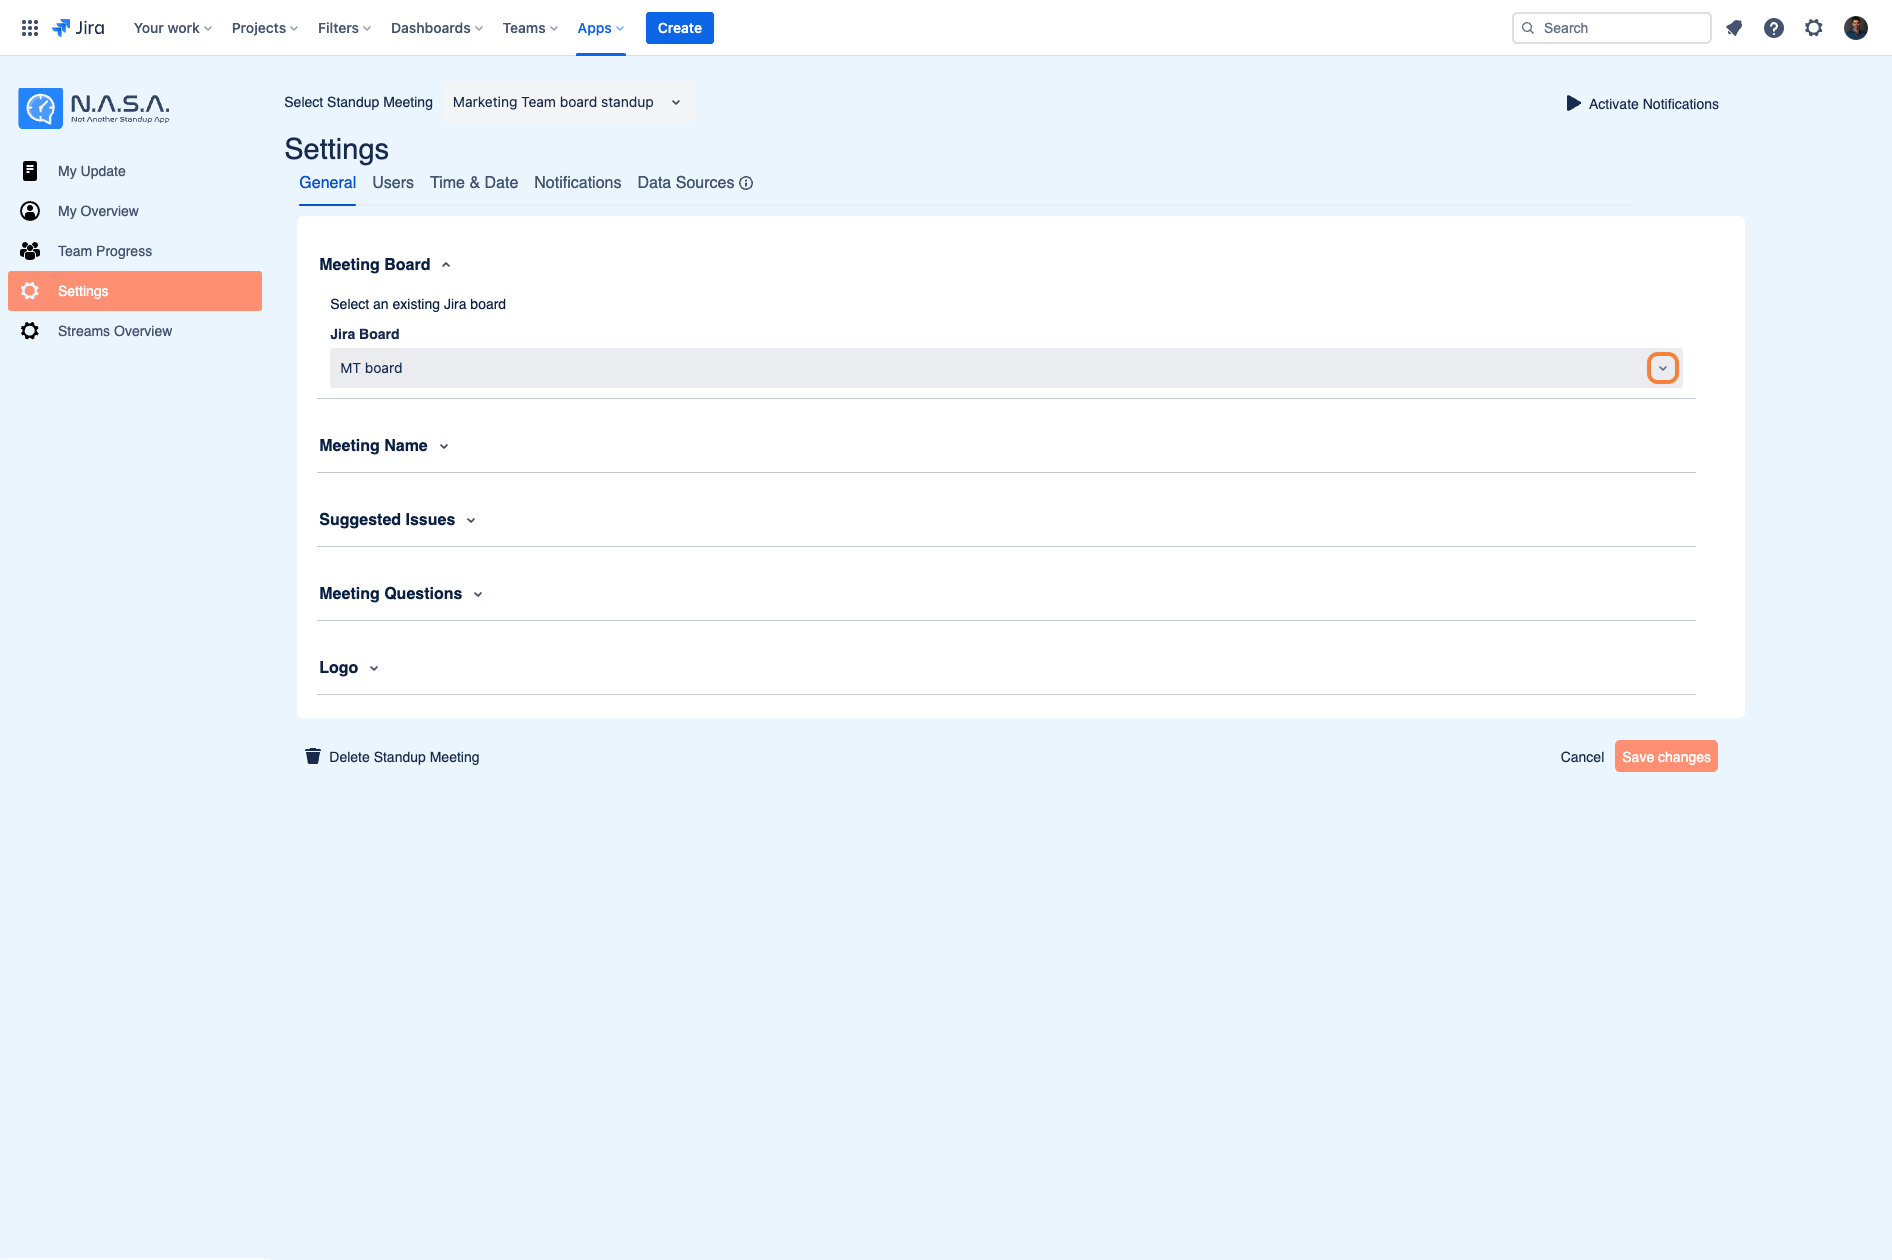The width and height of the screenshot is (1892, 1260).
Task: Open the user profile avatar
Action: click(x=1856, y=28)
